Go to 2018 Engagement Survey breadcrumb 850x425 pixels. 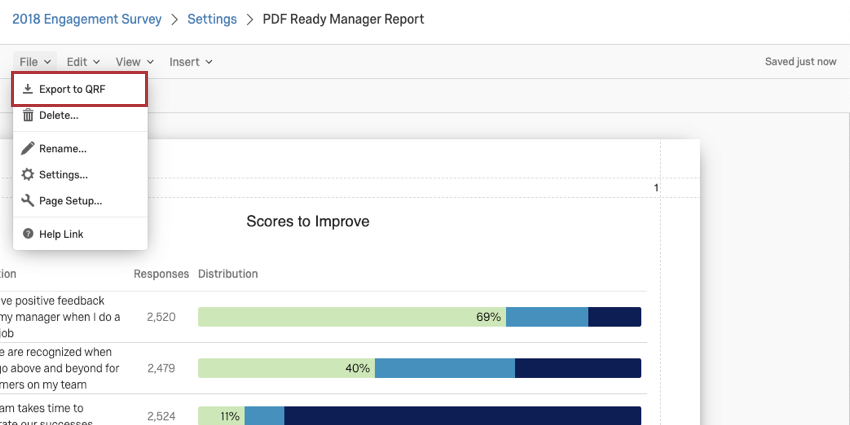86,19
